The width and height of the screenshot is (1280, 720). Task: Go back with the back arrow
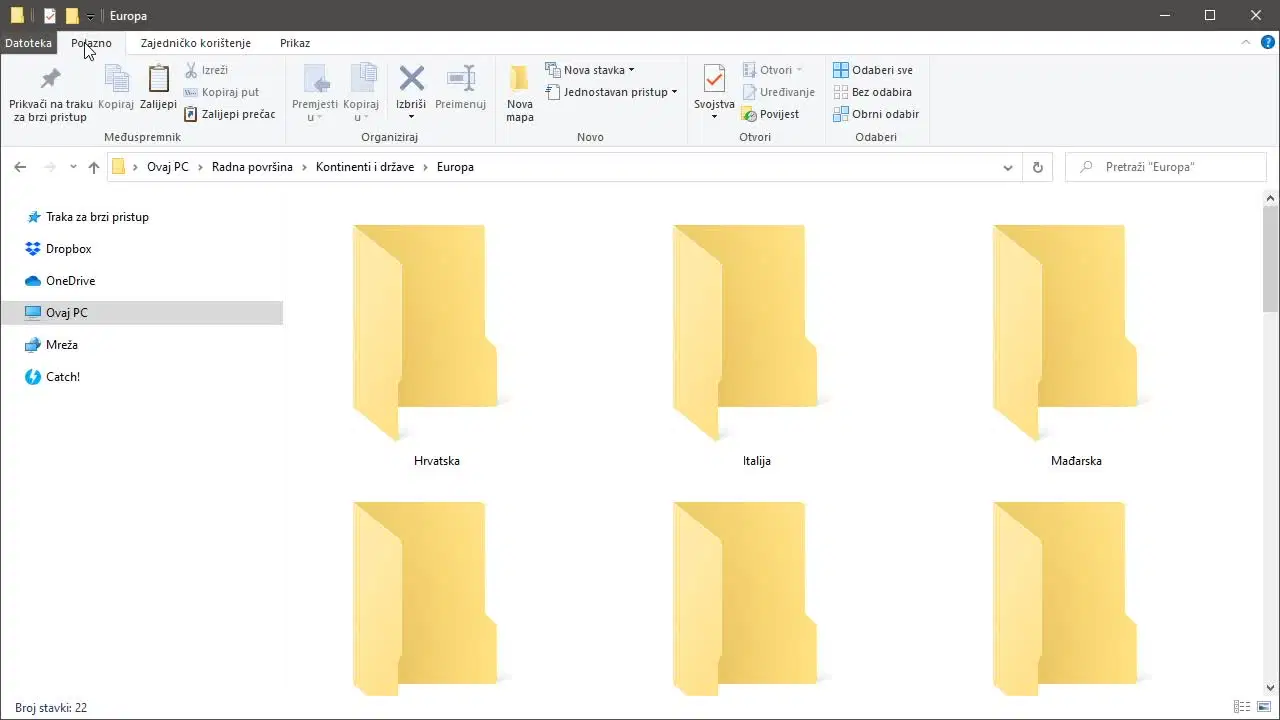tap(20, 167)
